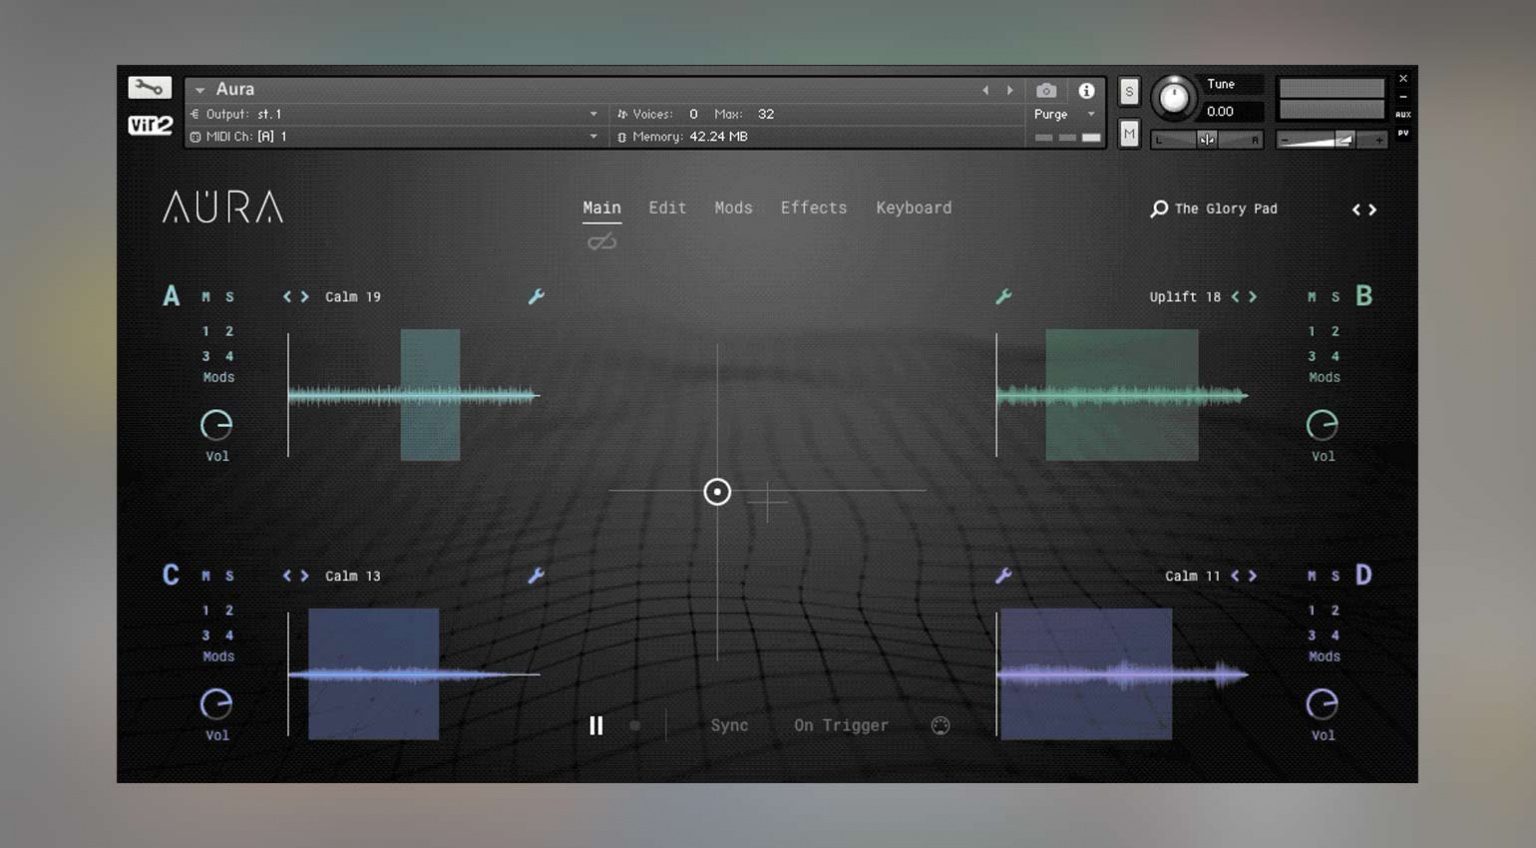
Task: Solo layer B with S button
Action: 1335,297
